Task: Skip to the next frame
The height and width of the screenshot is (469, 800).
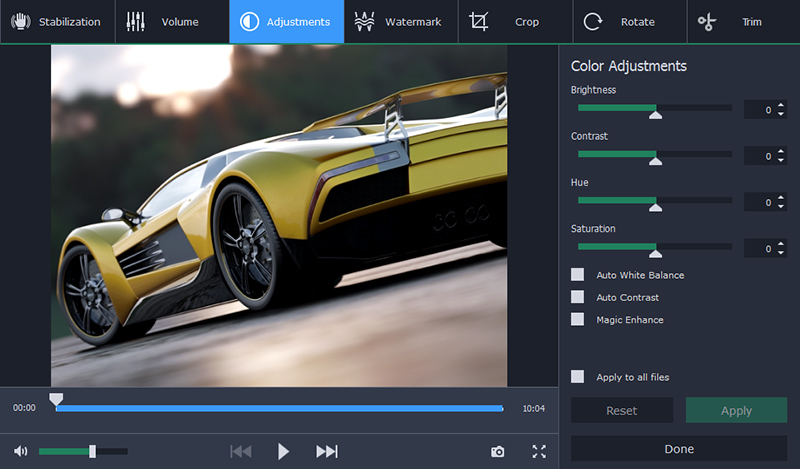Action: point(326,451)
